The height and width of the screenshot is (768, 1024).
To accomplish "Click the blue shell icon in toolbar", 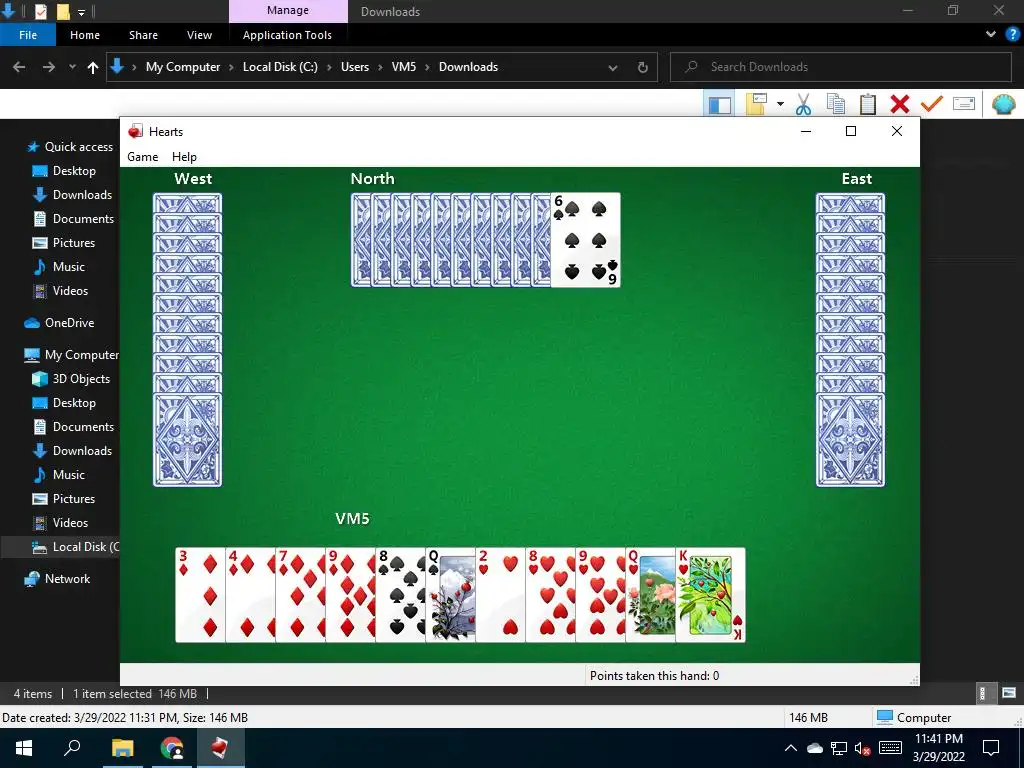I will (x=1003, y=104).
